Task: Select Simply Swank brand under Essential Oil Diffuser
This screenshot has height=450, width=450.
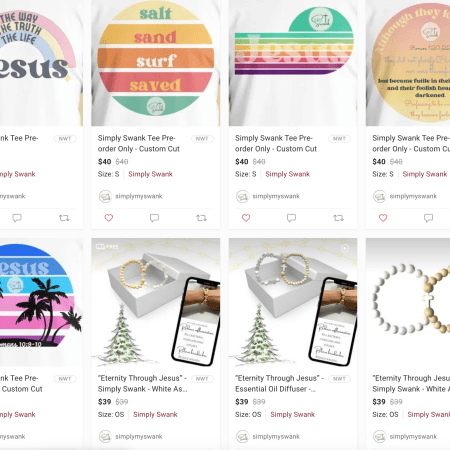Action: pos(292,414)
